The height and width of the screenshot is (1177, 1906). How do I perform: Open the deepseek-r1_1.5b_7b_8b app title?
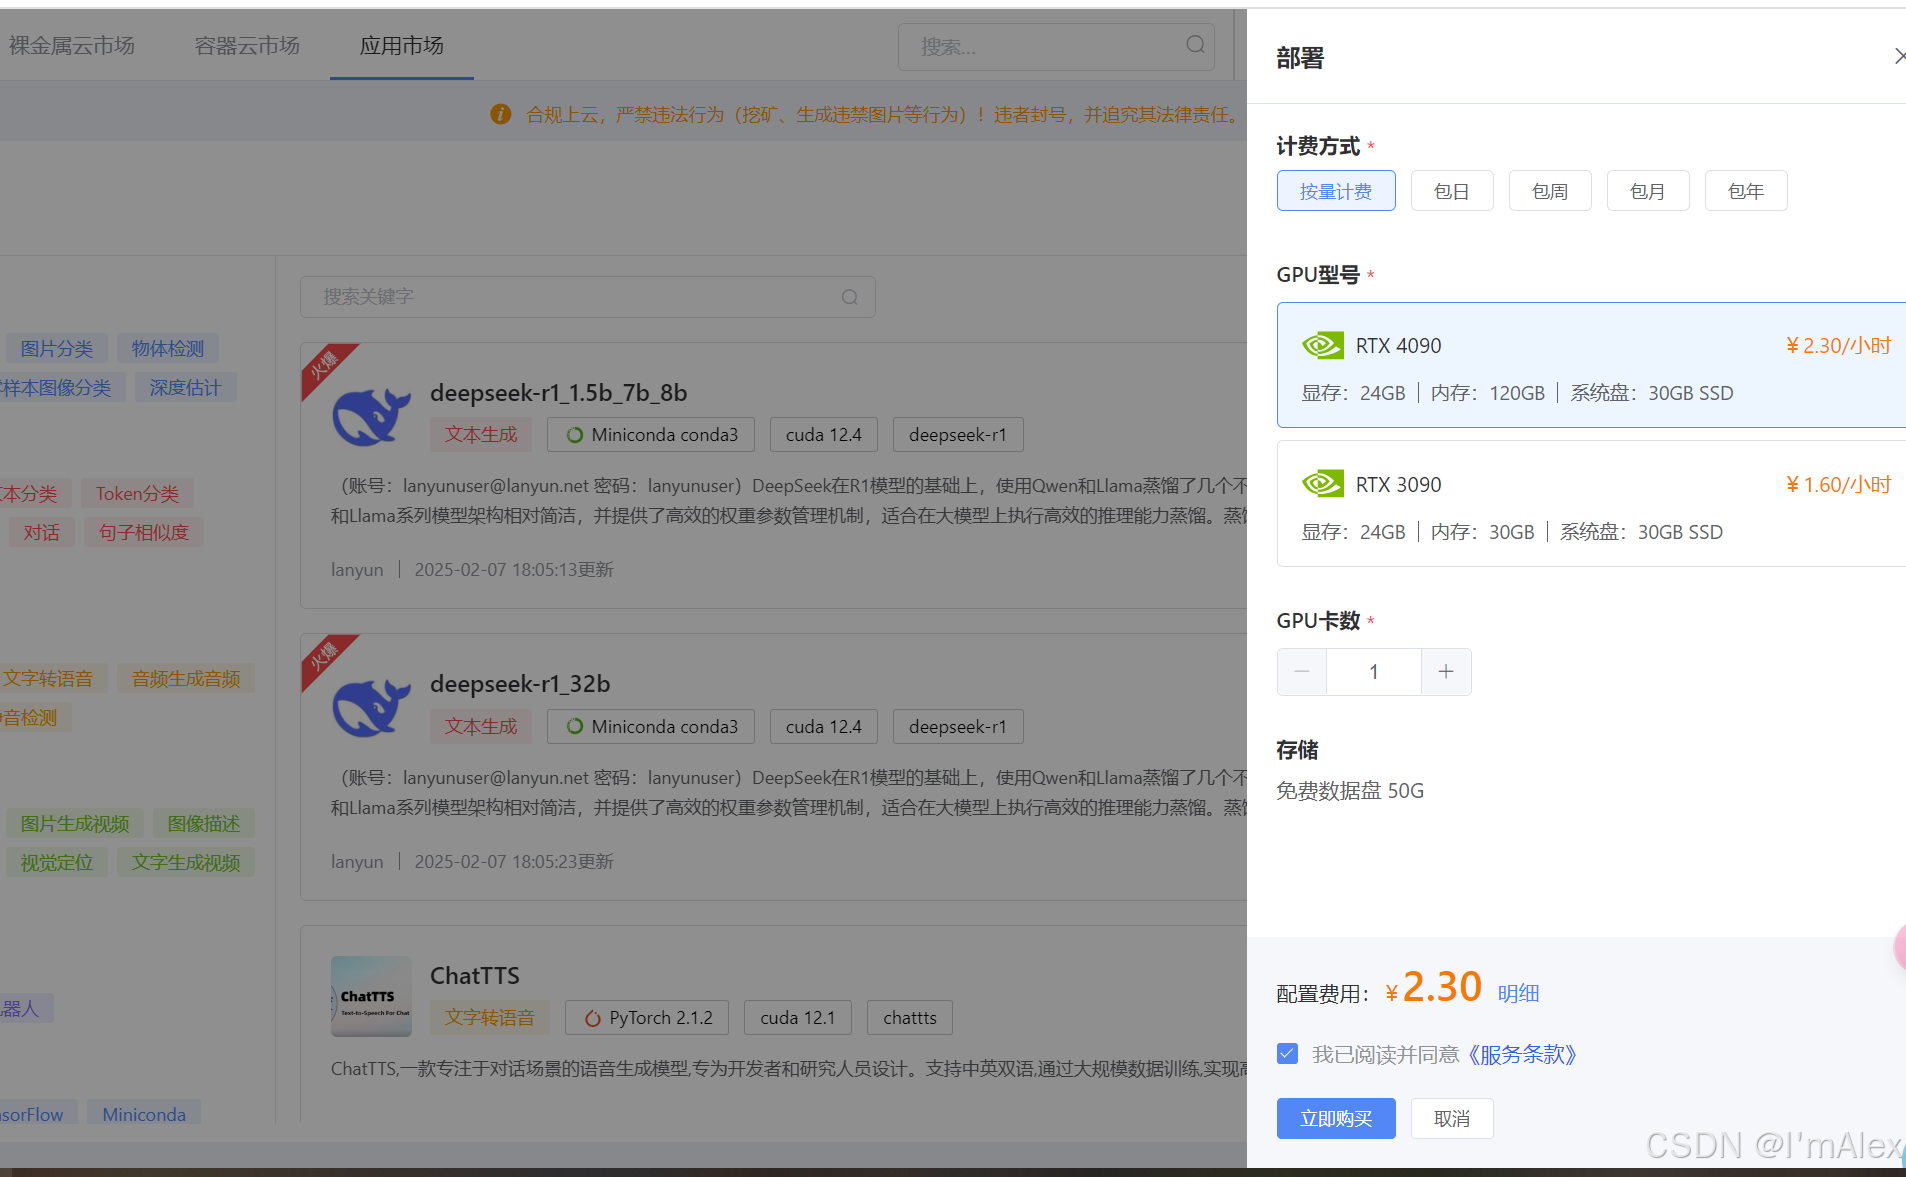tap(559, 393)
